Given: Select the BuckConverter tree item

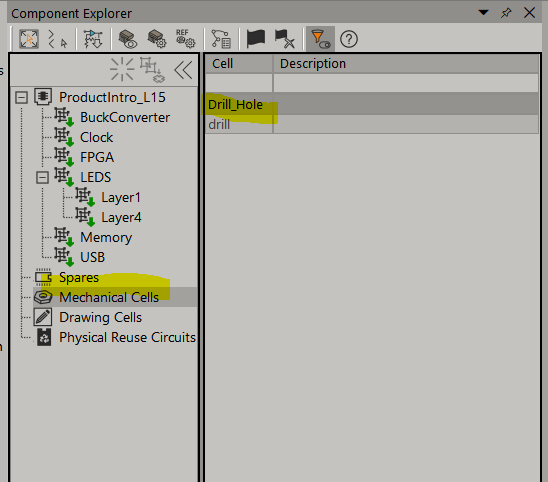Looking at the screenshot, I should [x=125, y=117].
